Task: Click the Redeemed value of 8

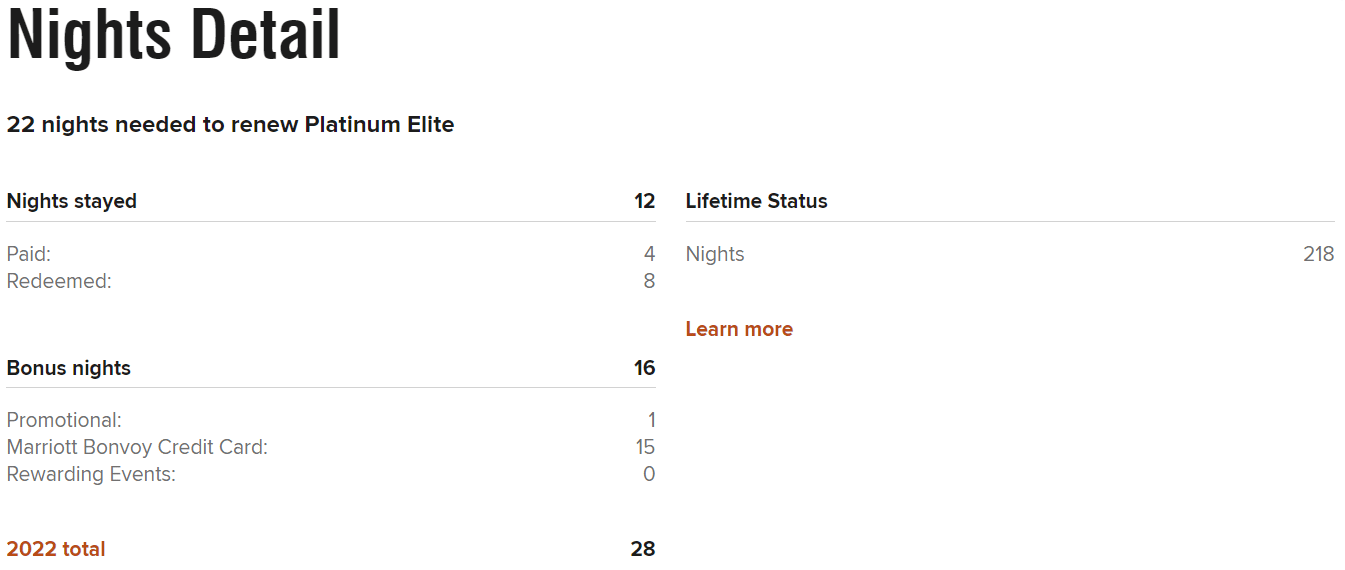Action: point(649,281)
